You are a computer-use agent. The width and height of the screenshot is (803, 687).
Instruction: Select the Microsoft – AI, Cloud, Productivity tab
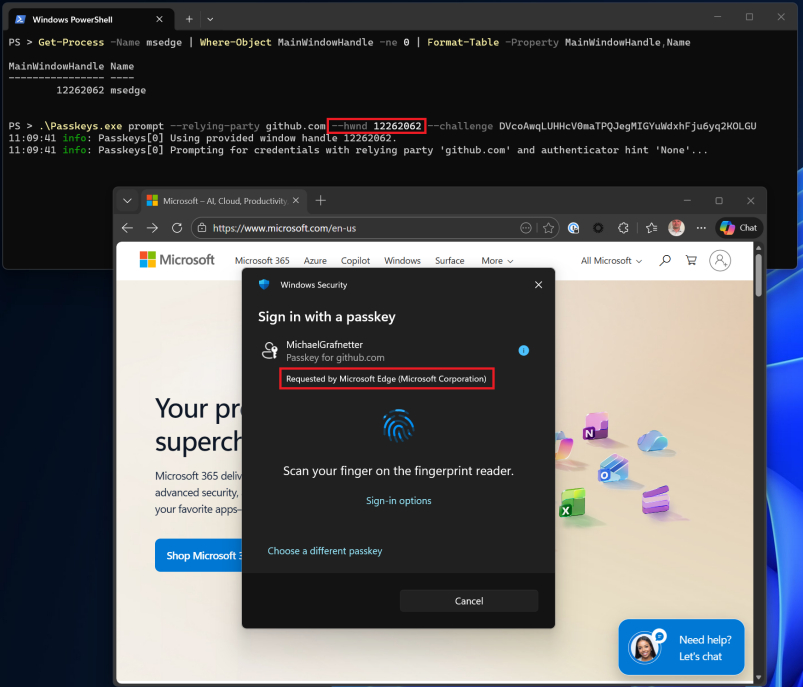224,201
